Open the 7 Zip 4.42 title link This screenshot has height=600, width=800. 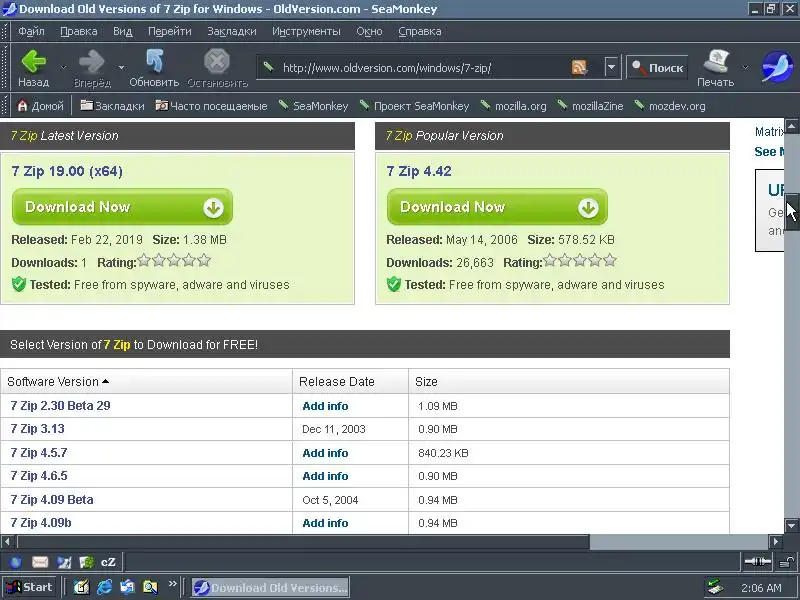coord(419,171)
